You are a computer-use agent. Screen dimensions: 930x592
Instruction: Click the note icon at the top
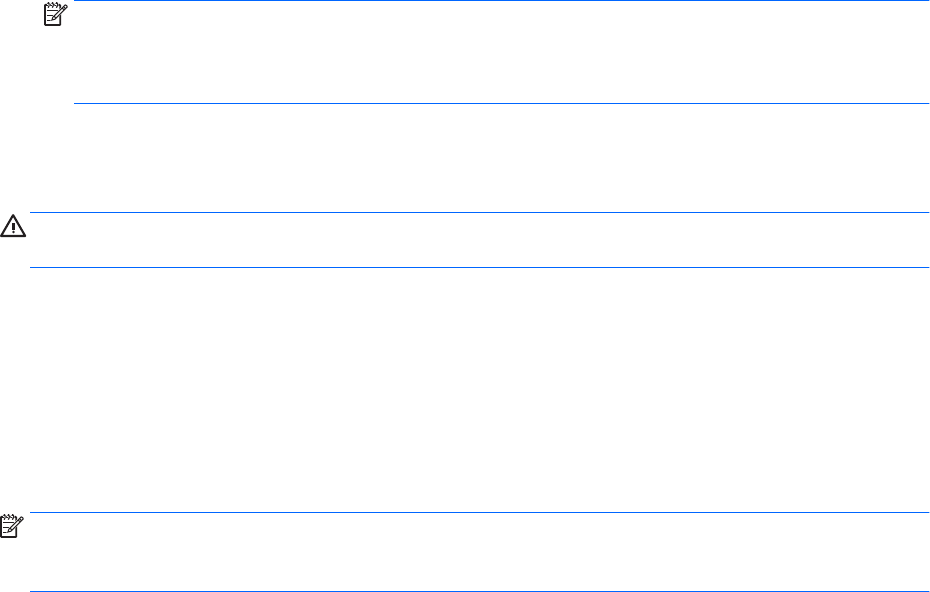pos(51,14)
